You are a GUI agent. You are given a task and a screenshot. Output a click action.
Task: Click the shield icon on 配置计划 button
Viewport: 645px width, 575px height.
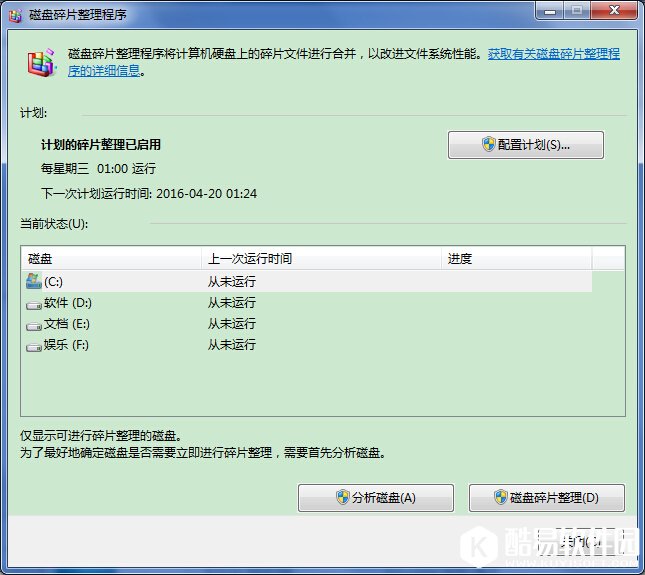tap(488, 144)
